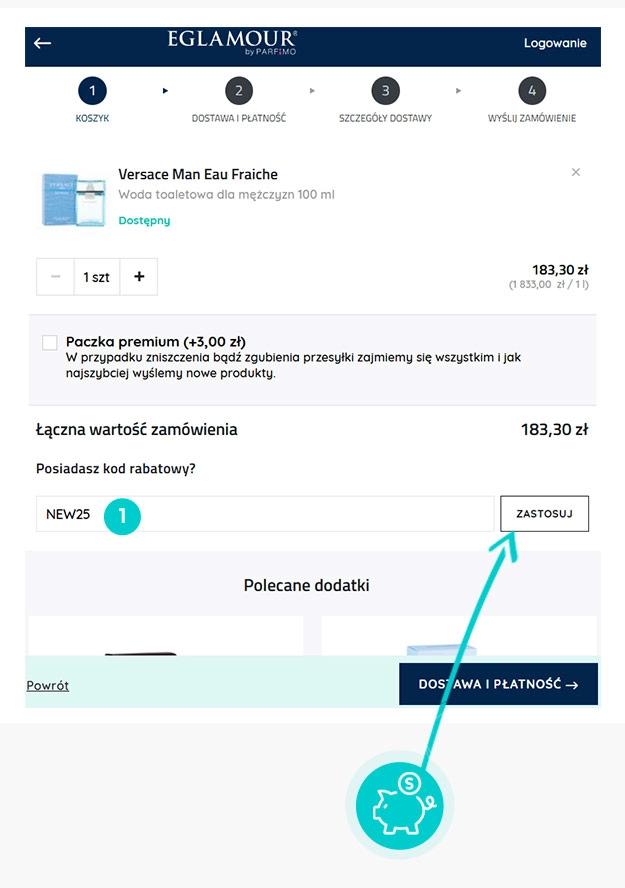Enable the Paczka premium checkbox

click(50, 343)
